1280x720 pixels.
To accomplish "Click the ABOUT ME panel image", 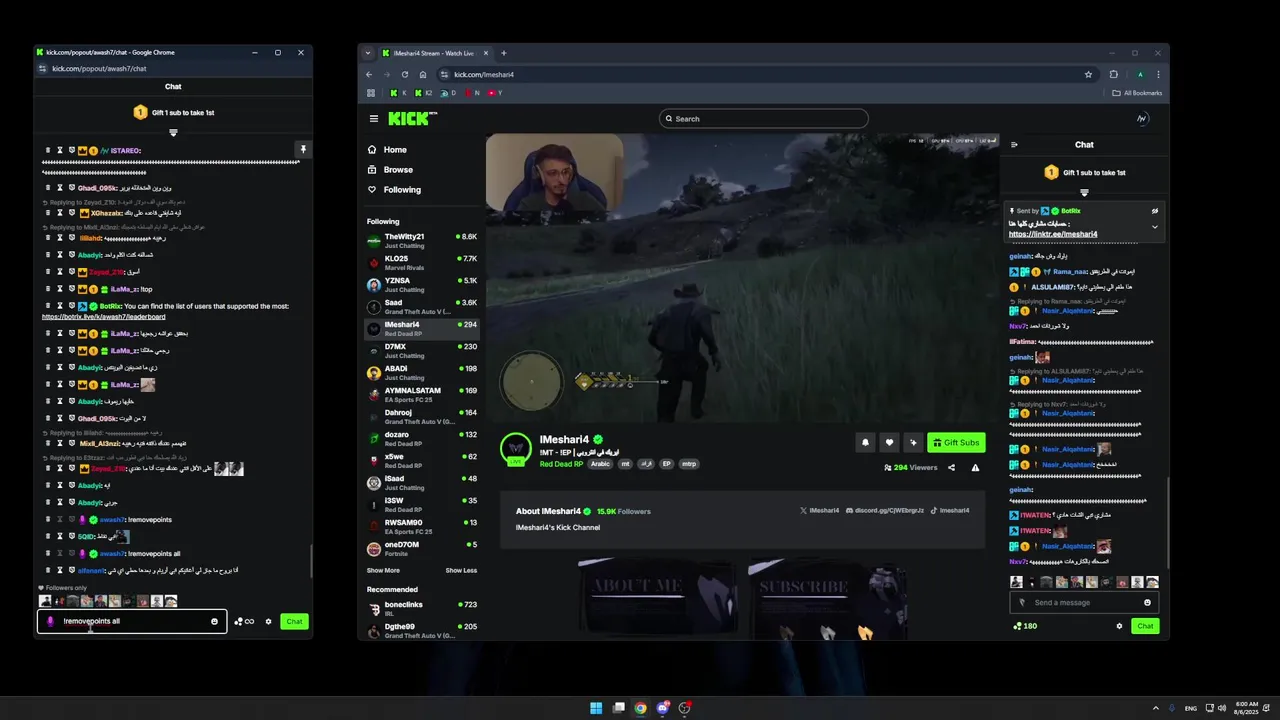I will 656,596.
